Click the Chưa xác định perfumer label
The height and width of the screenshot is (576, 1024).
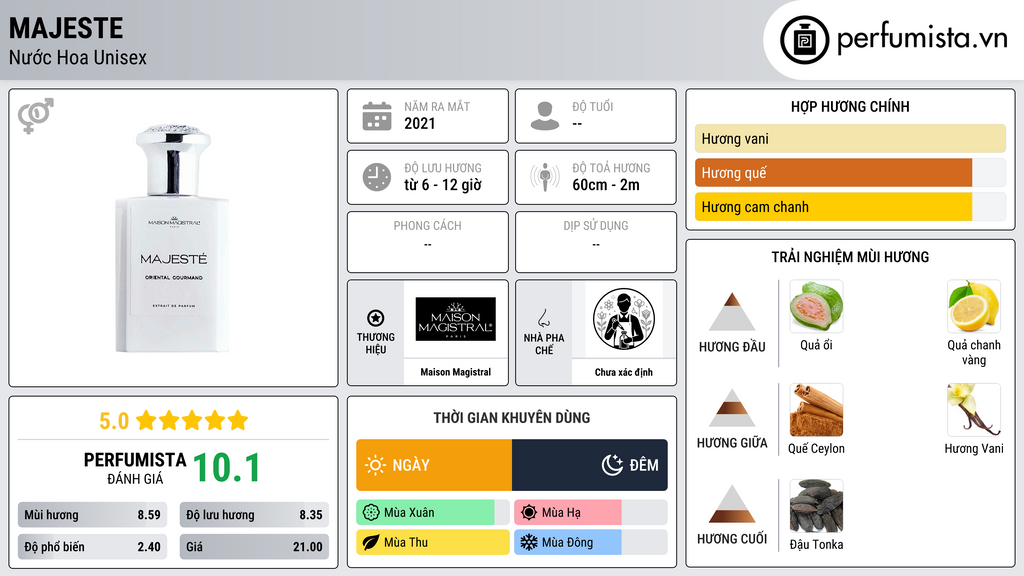624,372
